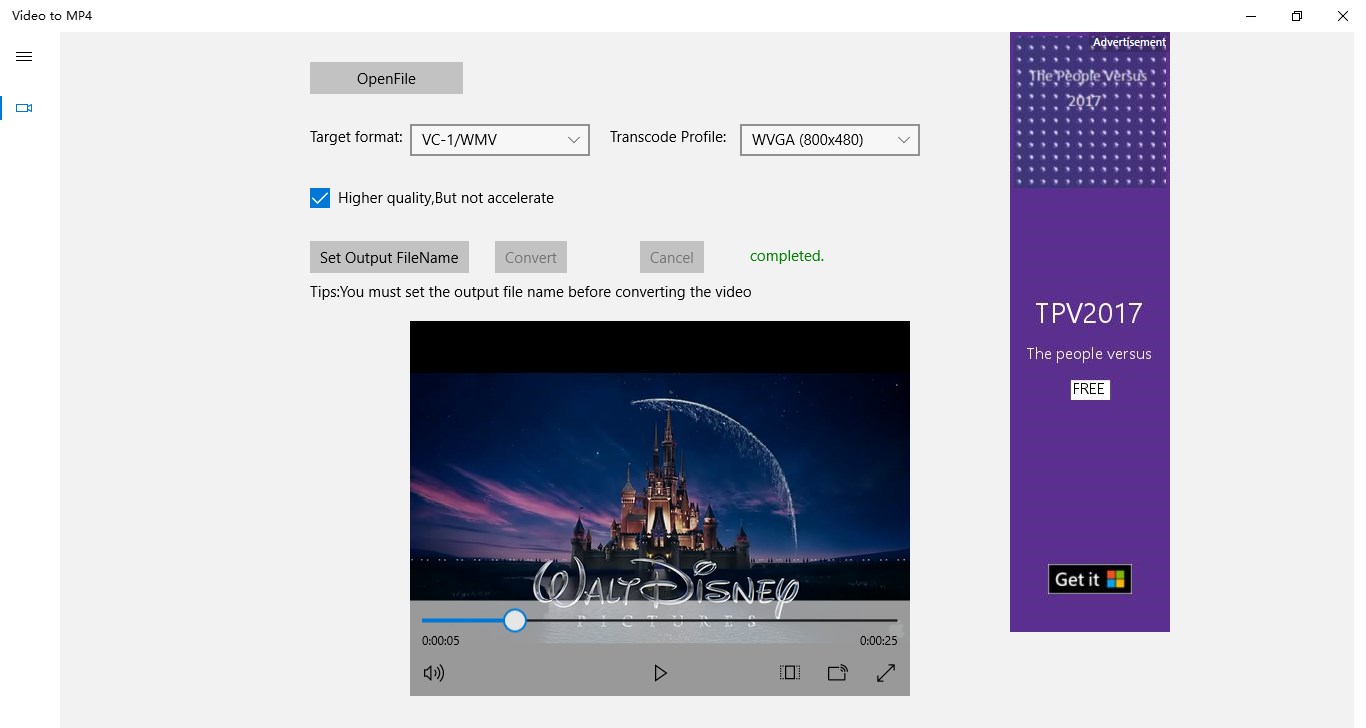This screenshot has height=728, width=1366.
Task: Click the Transcode Profile label
Action: coord(668,137)
